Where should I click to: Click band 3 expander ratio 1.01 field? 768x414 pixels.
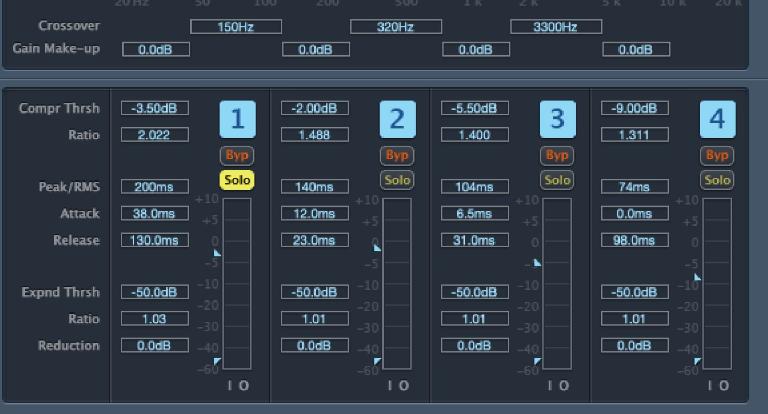[x=475, y=319]
